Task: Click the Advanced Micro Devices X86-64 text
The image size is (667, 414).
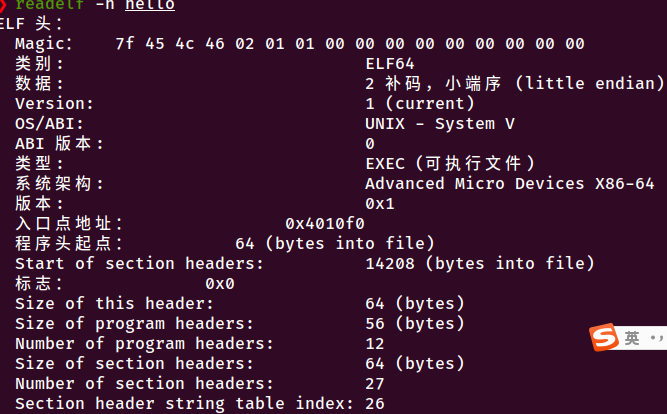Action: pyautogui.click(x=510, y=184)
